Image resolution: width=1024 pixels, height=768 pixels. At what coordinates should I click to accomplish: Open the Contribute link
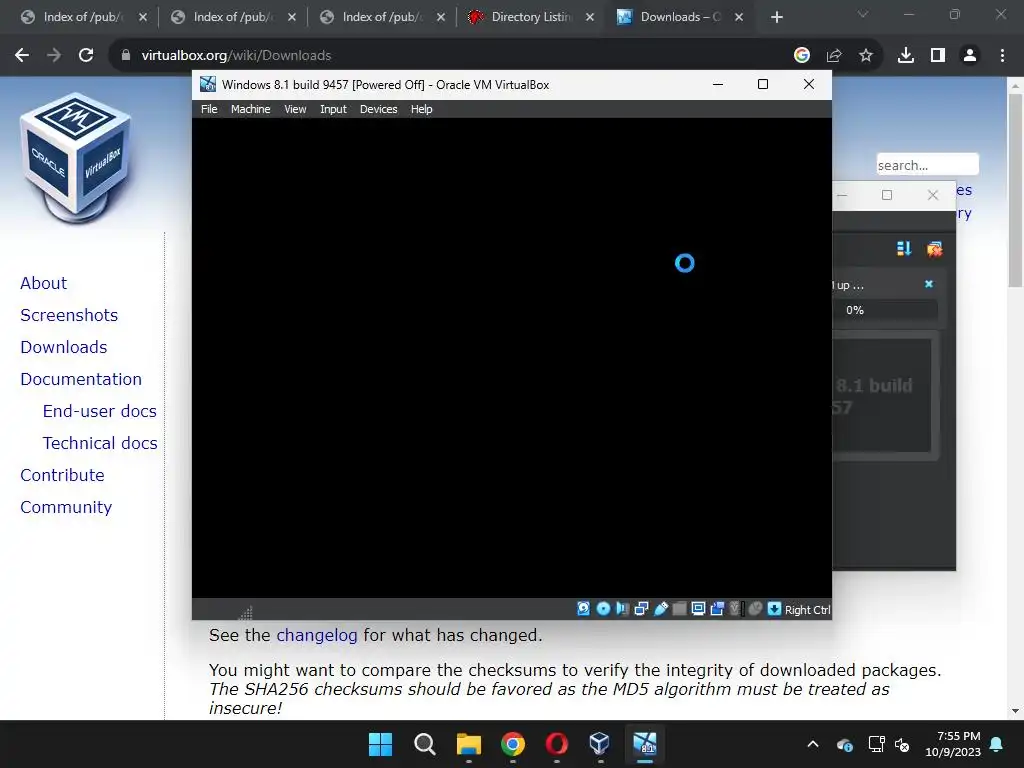[63, 475]
